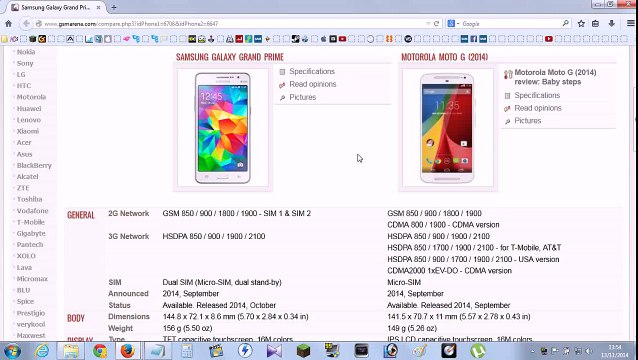Go to the Firefox home page icon
Image resolution: width=638 pixels, height=360 pixels.
coord(8,24)
